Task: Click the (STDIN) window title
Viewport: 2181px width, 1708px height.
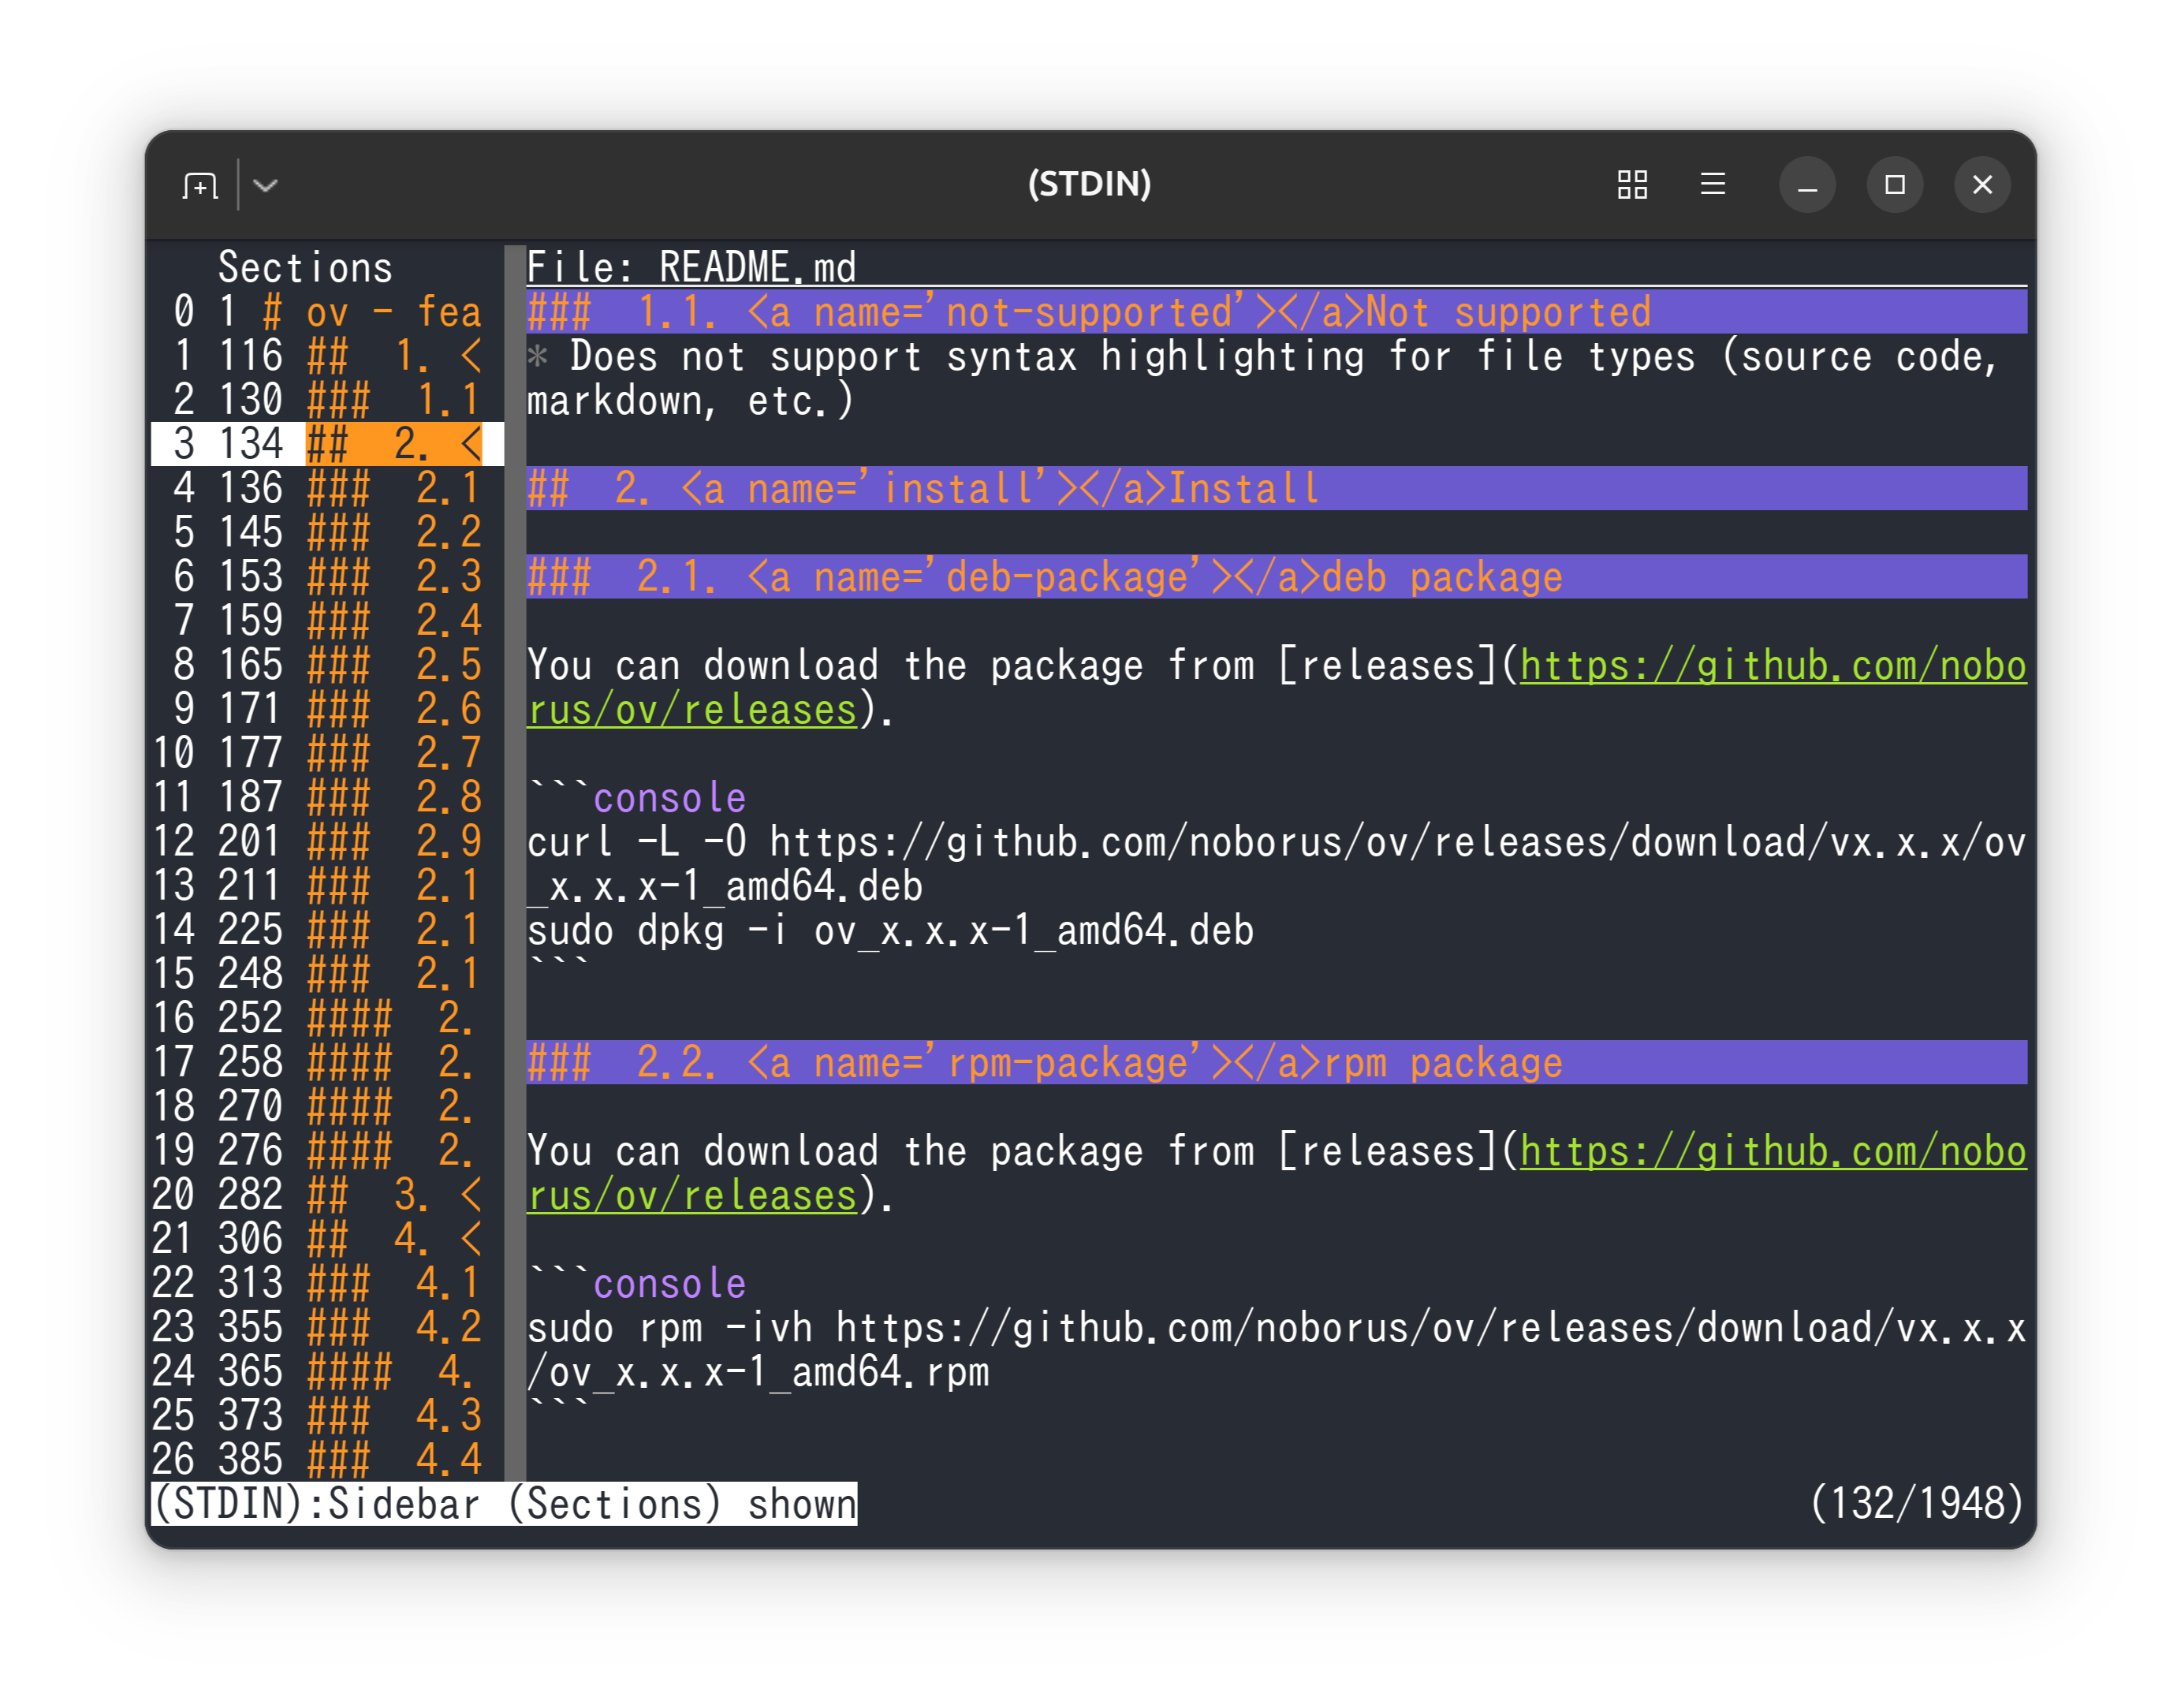Action: point(1090,185)
